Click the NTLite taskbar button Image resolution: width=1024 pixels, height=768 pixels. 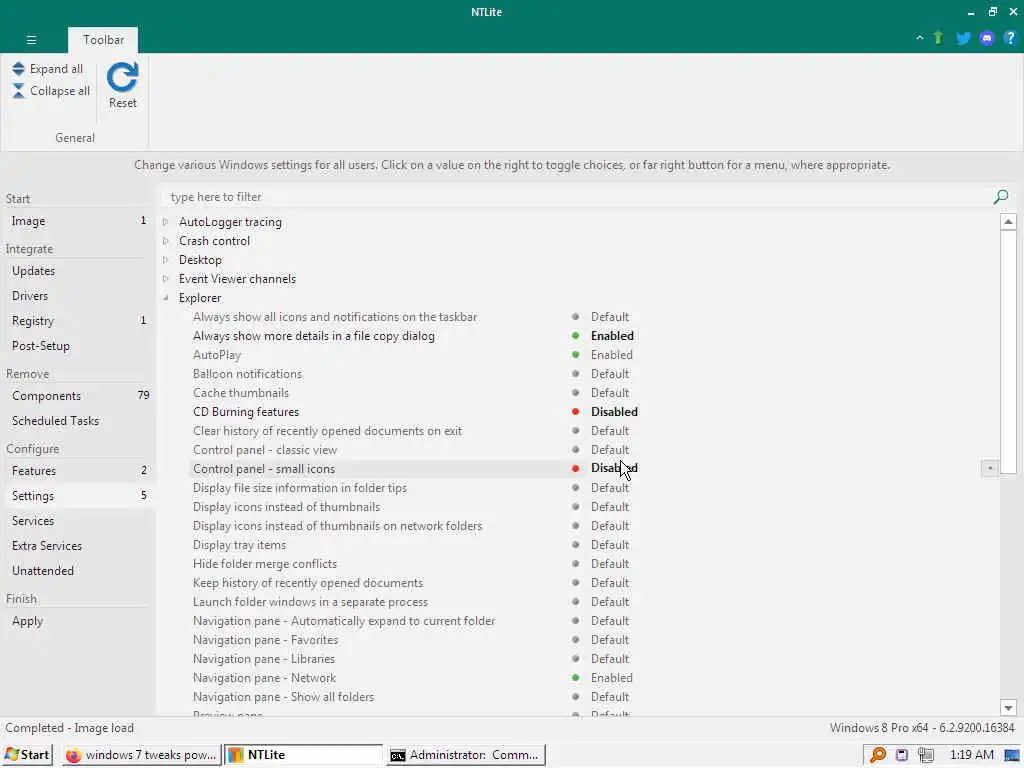coord(304,755)
